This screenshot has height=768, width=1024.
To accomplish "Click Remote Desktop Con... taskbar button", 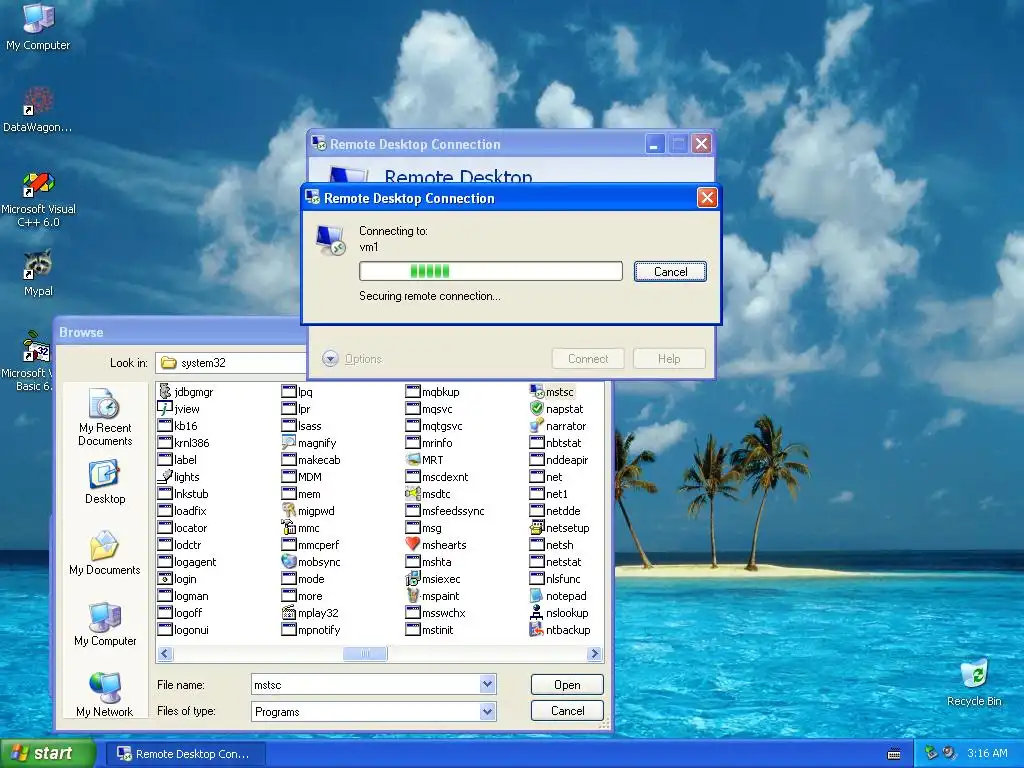I will 185,754.
